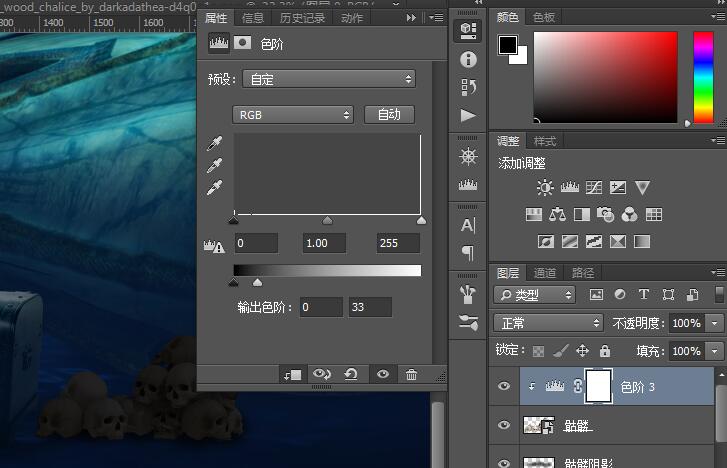Switch to the 信息 tab

pos(253,18)
